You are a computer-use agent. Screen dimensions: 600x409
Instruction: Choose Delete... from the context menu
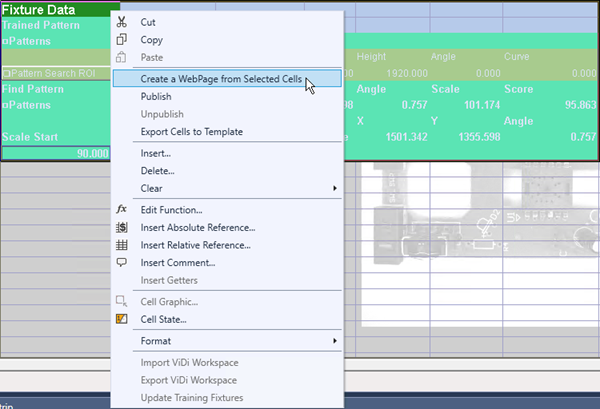click(157, 171)
